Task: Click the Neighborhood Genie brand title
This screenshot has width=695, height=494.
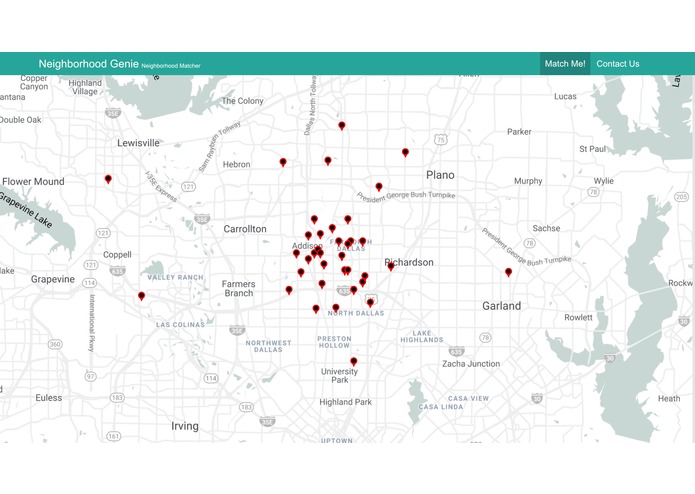Action: 88,64
